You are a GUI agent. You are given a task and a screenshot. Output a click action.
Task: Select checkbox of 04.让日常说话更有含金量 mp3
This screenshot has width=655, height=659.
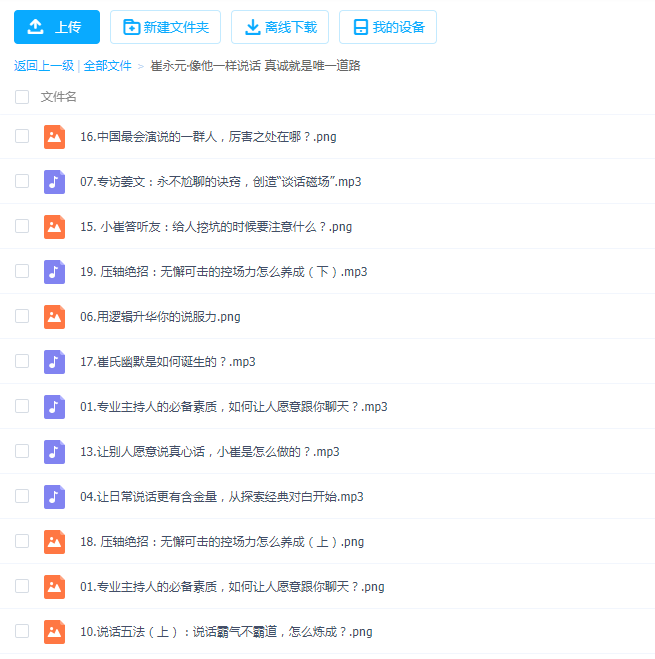click(x=22, y=496)
